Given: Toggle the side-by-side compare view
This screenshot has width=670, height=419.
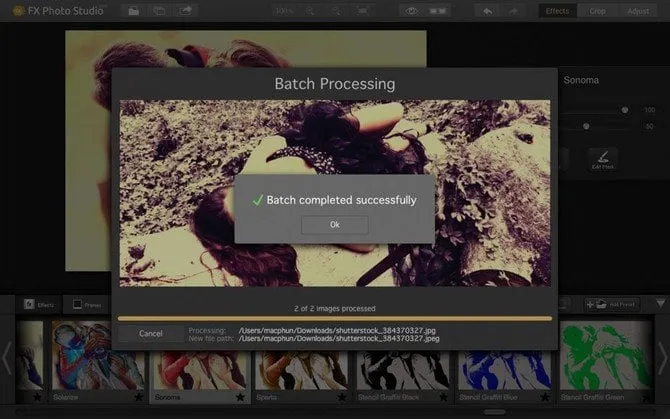Looking at the screenshot, I should click(437, 11).
